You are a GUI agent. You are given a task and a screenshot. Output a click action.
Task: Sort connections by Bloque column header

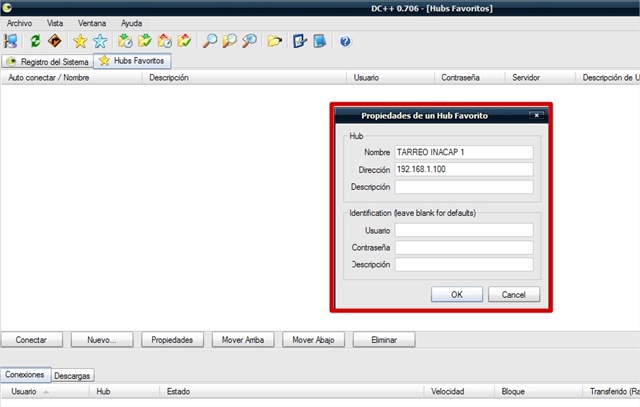pos(538,391)
